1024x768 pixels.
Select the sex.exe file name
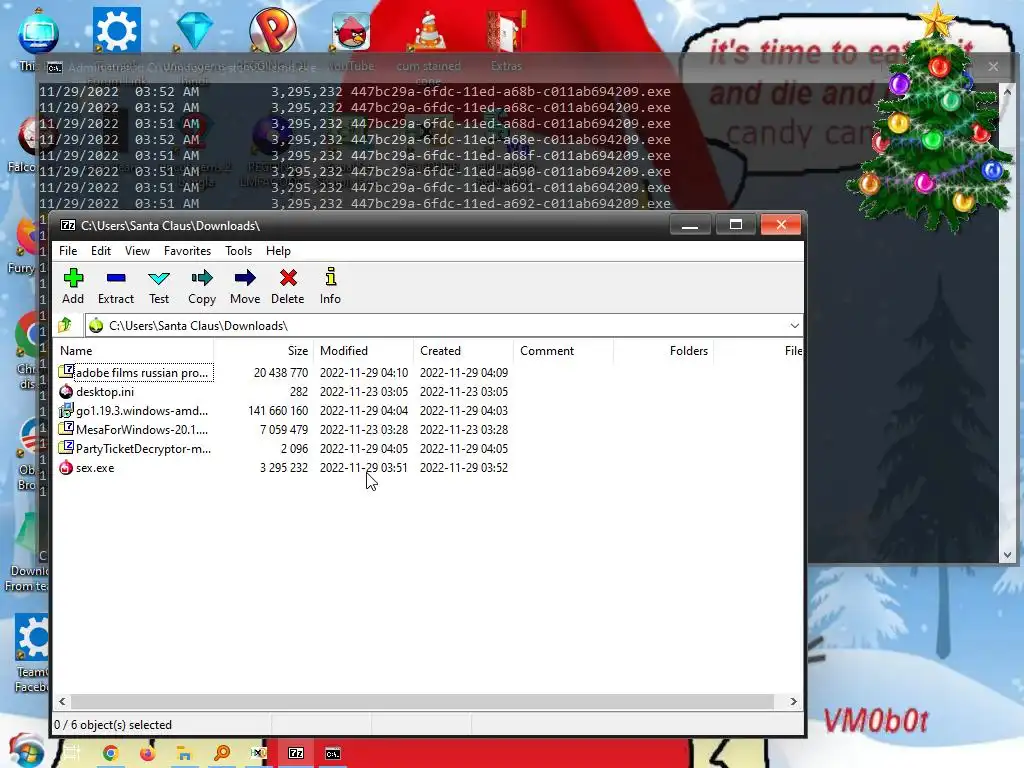coord(95,468)
